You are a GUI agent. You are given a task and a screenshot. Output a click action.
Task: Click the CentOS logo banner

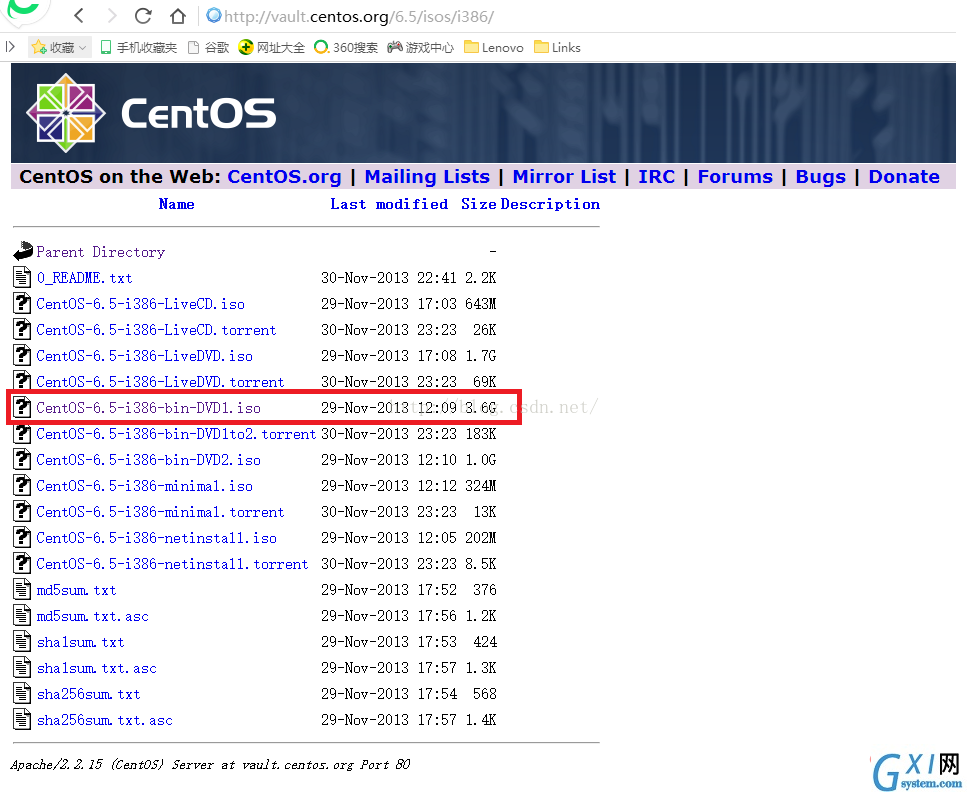coord(483,113)
